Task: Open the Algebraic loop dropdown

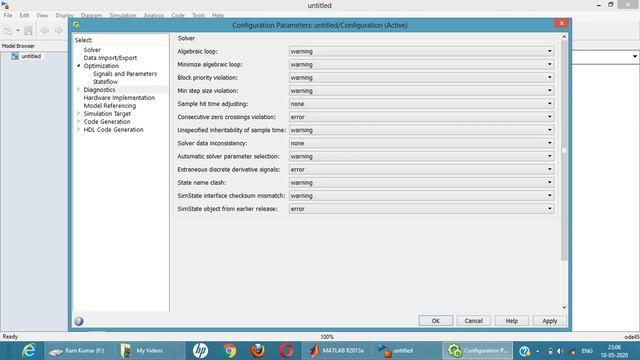Action: 421,51
